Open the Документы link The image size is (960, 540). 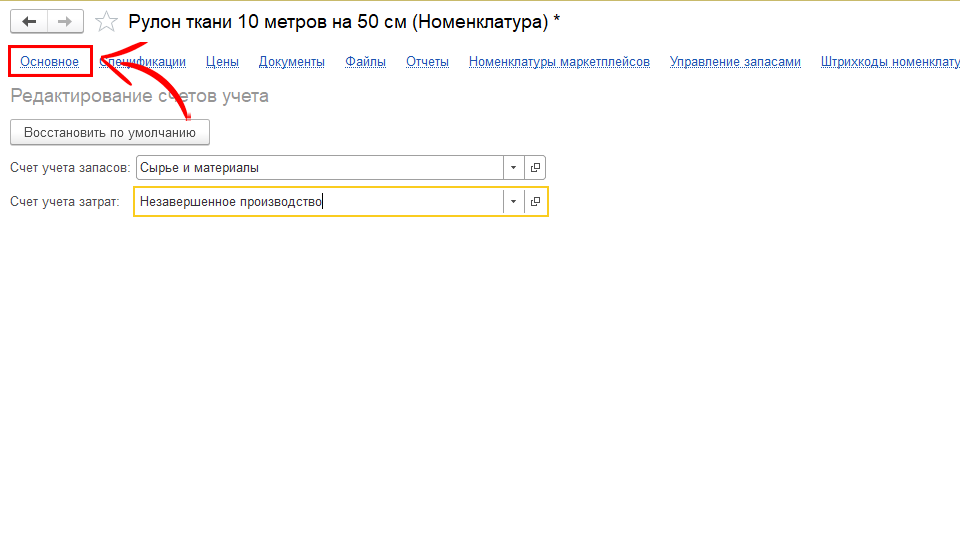[291, 62]
